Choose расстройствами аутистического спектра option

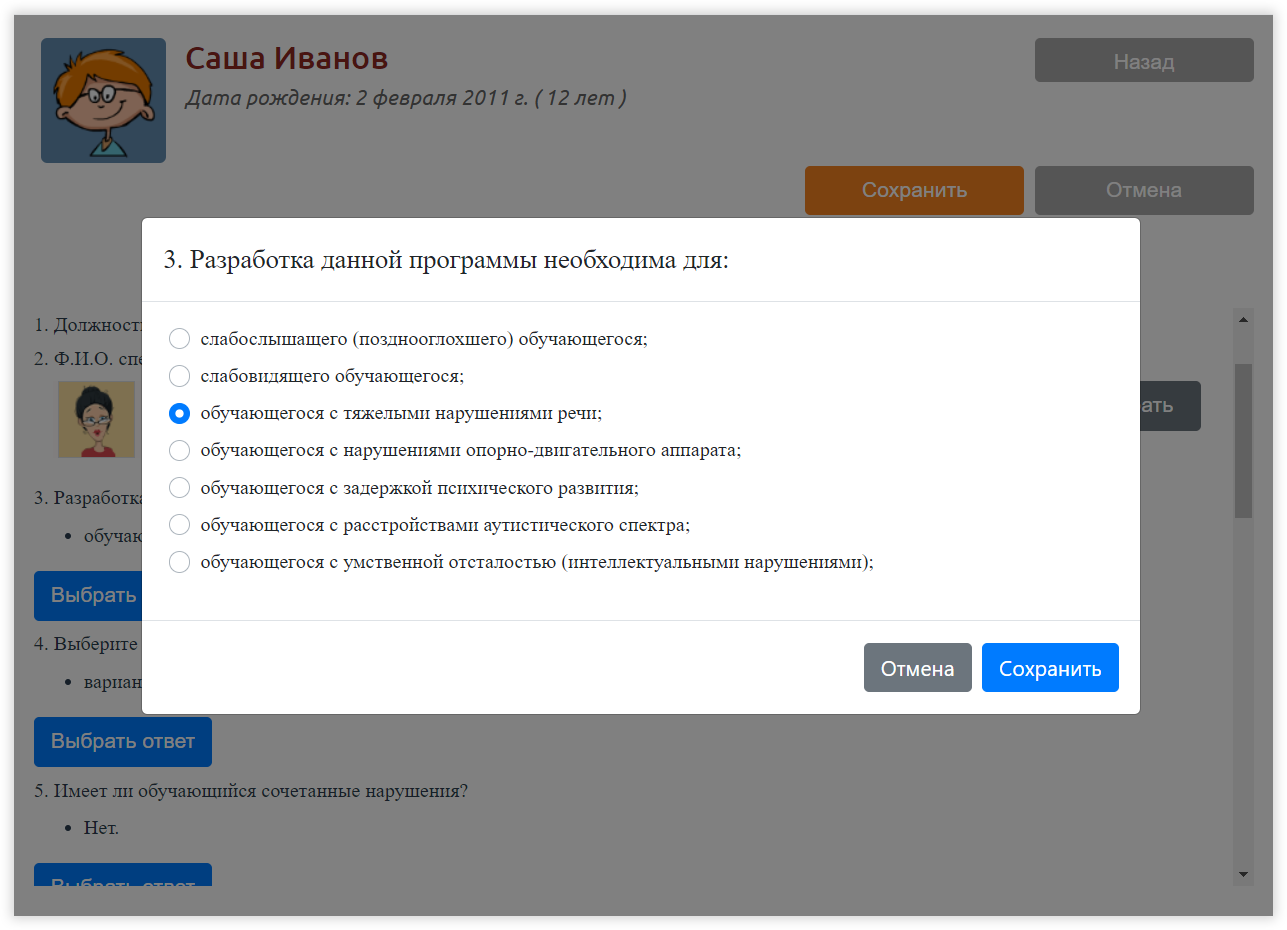(x=180, y=525)
